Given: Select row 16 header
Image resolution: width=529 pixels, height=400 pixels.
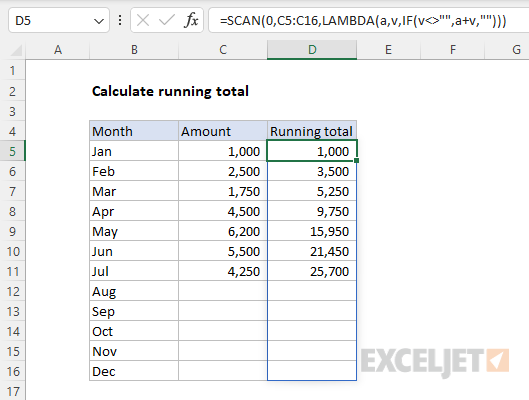Looking at the screenshot, I should click(x=12, y=371).
